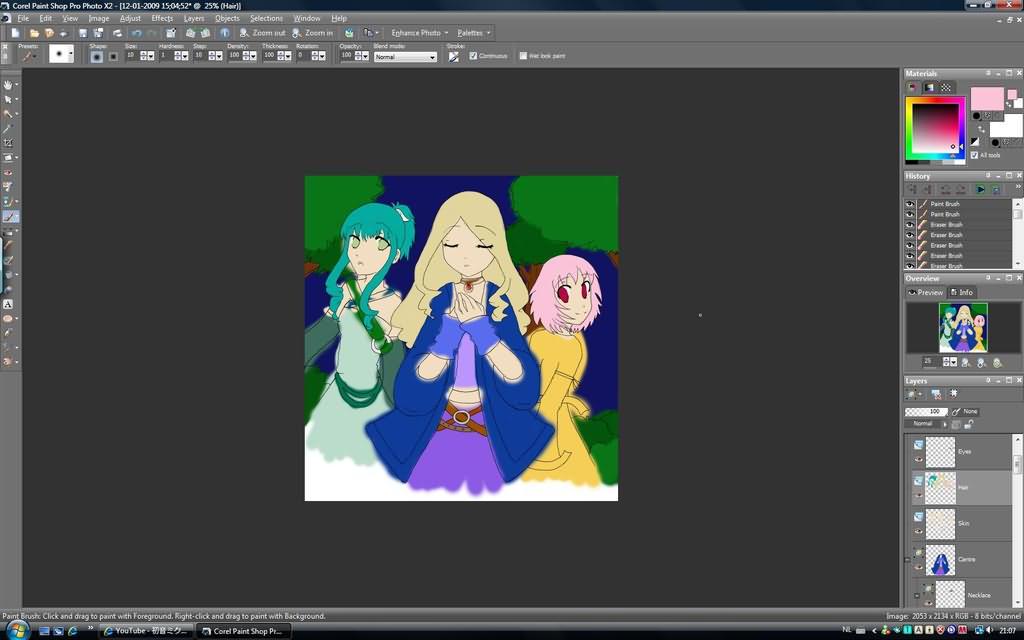Click the Save disk icon
The width and height of the screenshot is (1024, 640).
tap(83, 33)
